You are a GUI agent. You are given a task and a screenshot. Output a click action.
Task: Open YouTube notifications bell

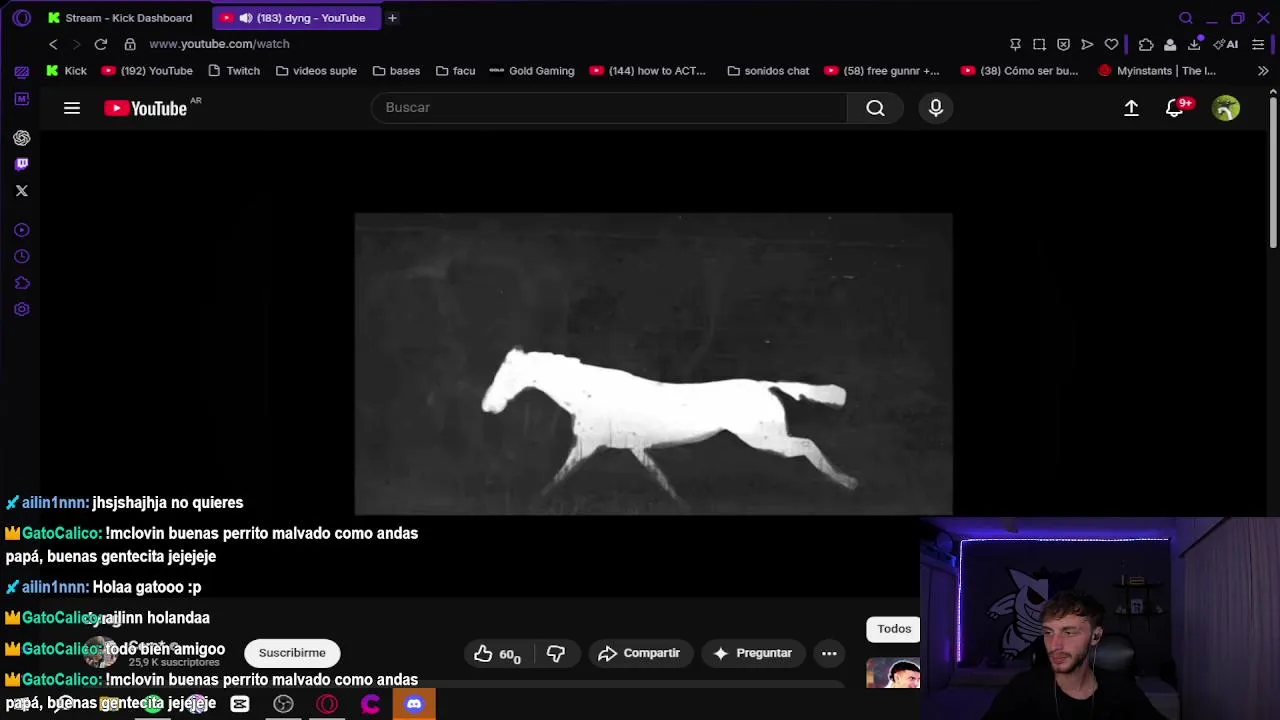1175,108
